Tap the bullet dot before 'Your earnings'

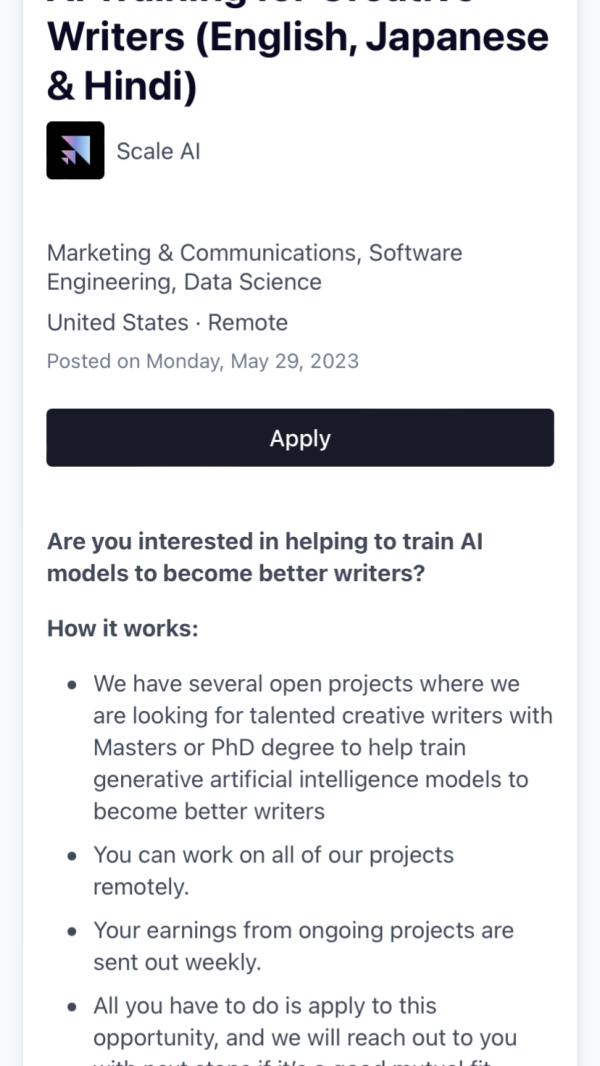pyautogui.click(x=72, y=932)
